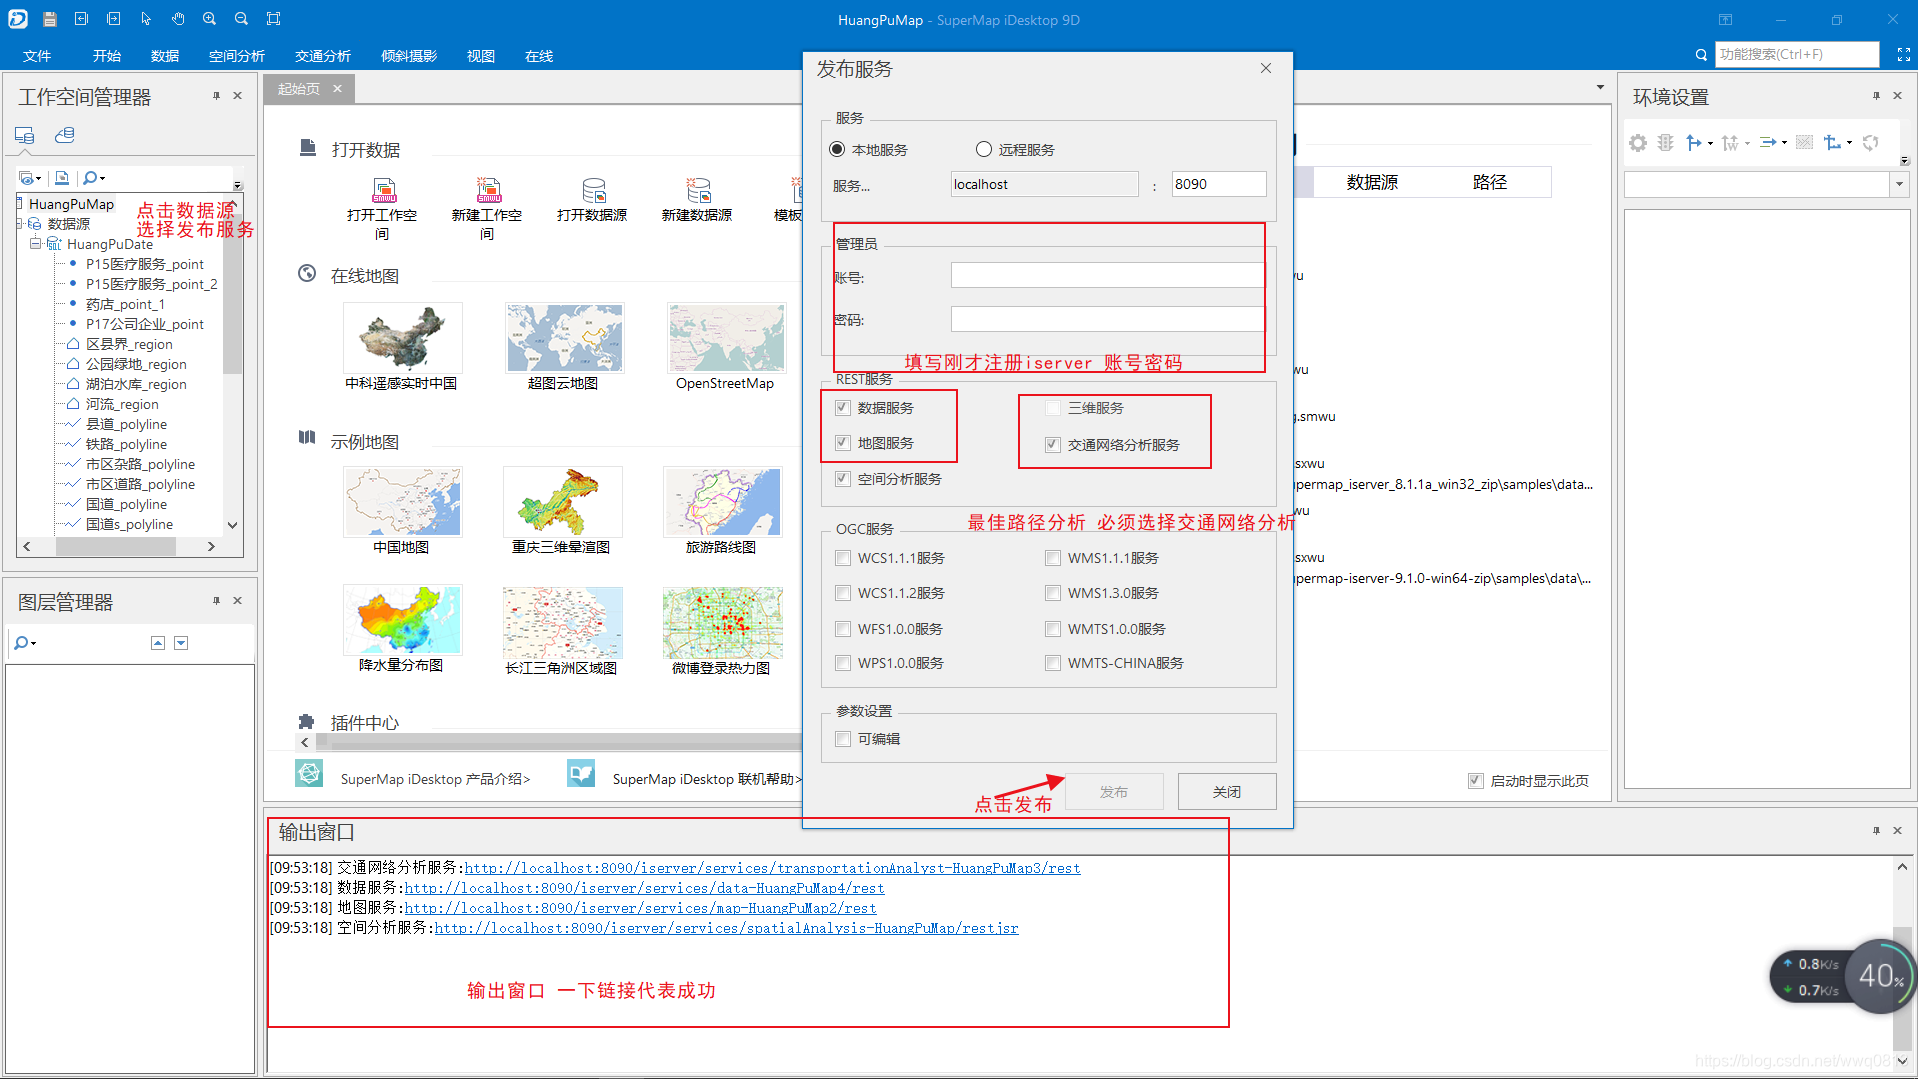Click the open datasource icon on start page

pyautogui.click(x=594, y=190)
